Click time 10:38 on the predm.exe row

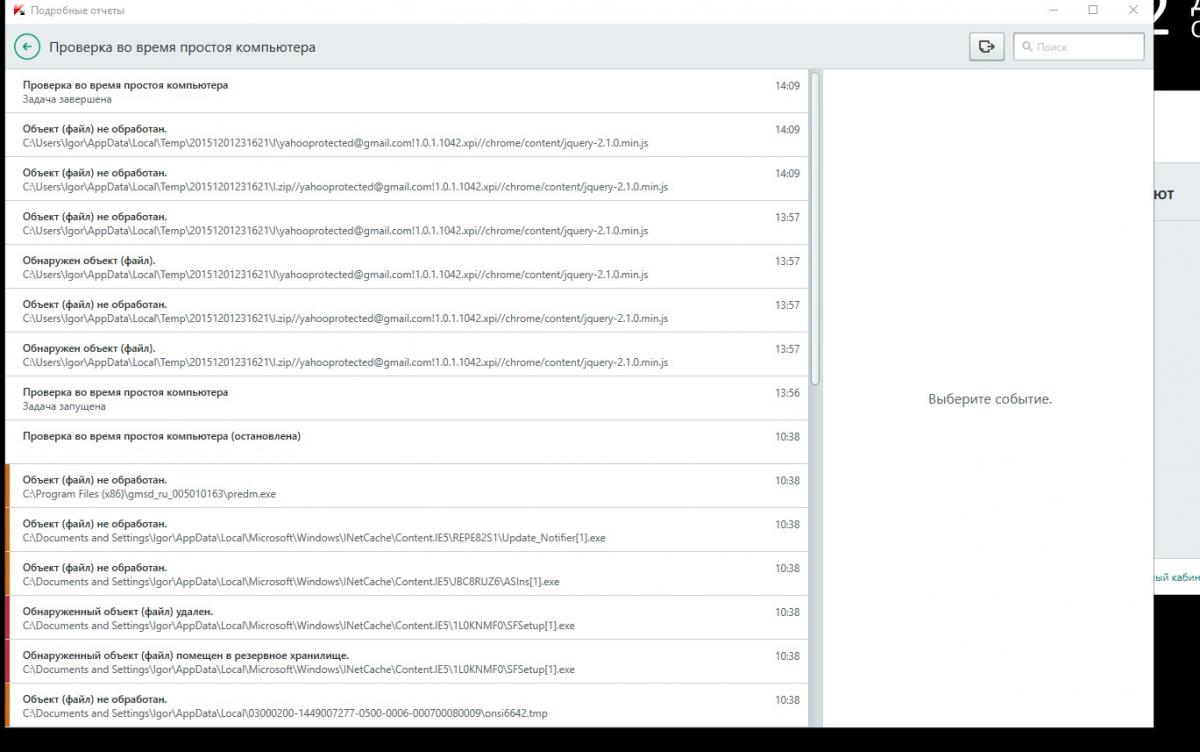point(787,481)
